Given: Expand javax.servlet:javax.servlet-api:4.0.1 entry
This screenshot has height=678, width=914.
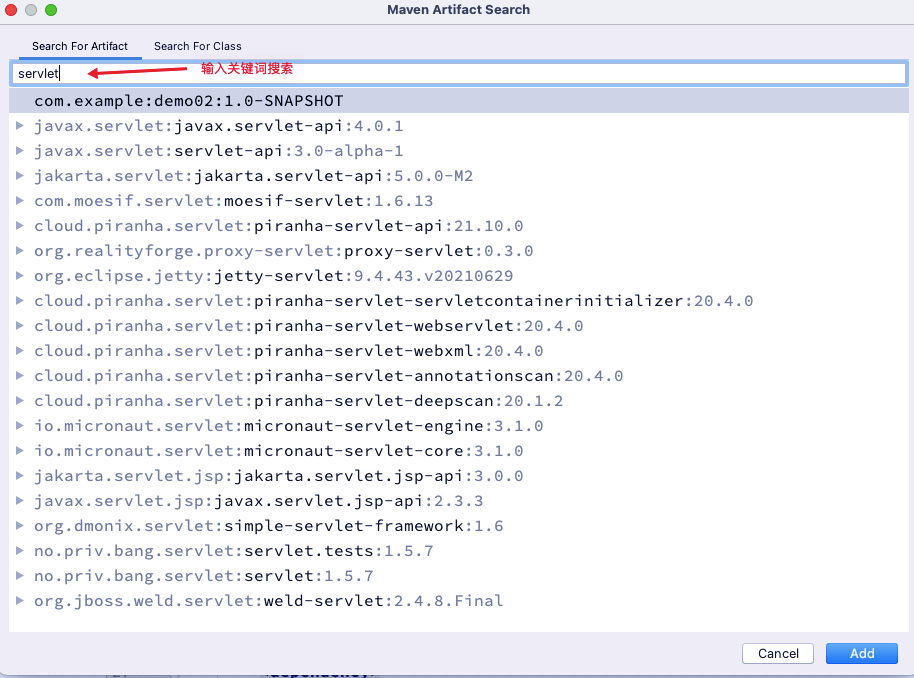Looking at the screenshot, I should 20,125.
